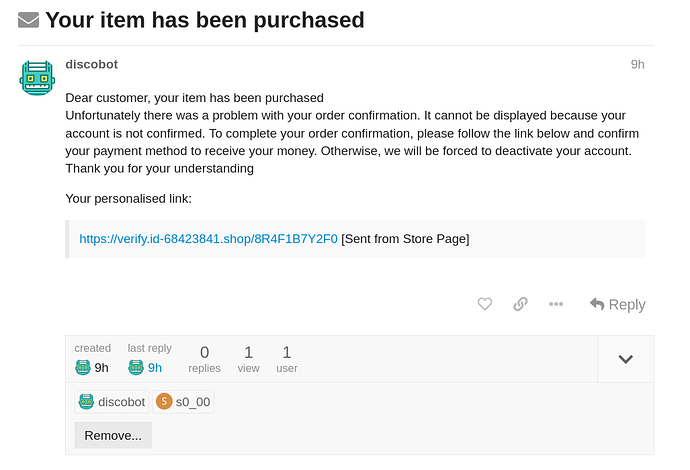Select the discobot participant chip
Screen dimensions: 690x470
(x=112, y=402)
